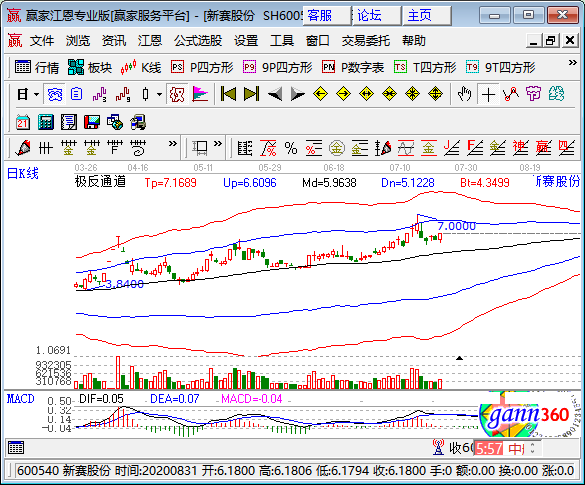Jump to the first bar
Screen dimensions: 585x485
228,94
